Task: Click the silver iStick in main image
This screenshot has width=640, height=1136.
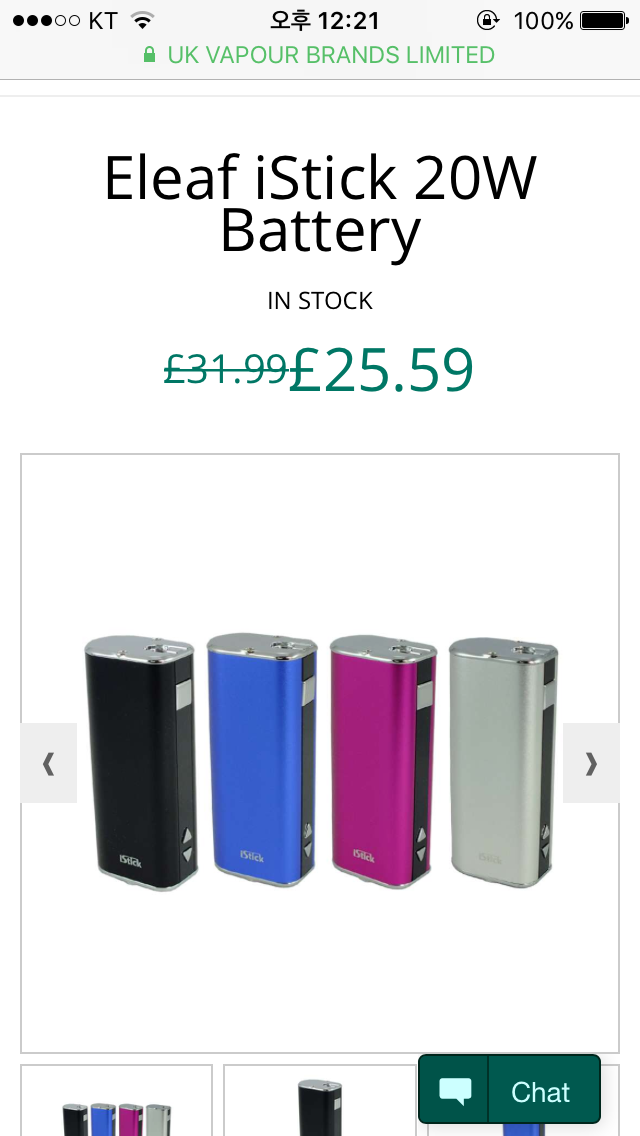Action: [x=503, y=761]
